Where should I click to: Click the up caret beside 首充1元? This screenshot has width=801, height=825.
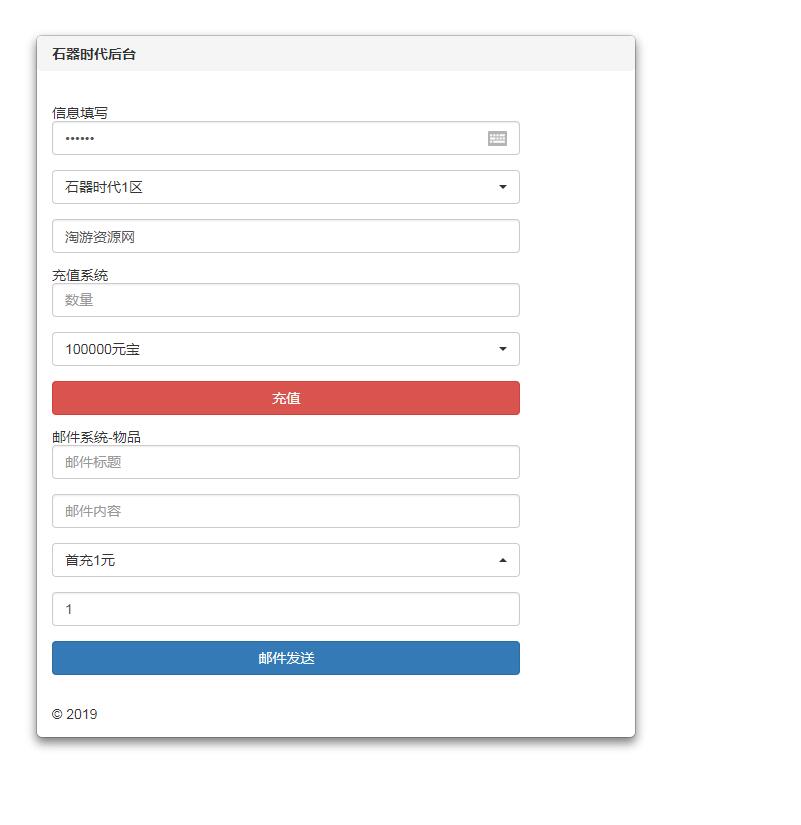502,560
